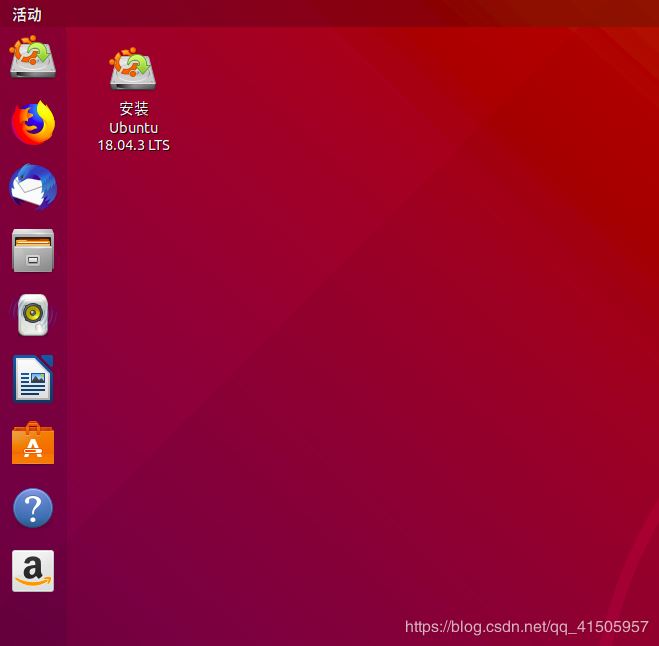
Task: Click empty space on top bar
Action: [x=350, y=14]
